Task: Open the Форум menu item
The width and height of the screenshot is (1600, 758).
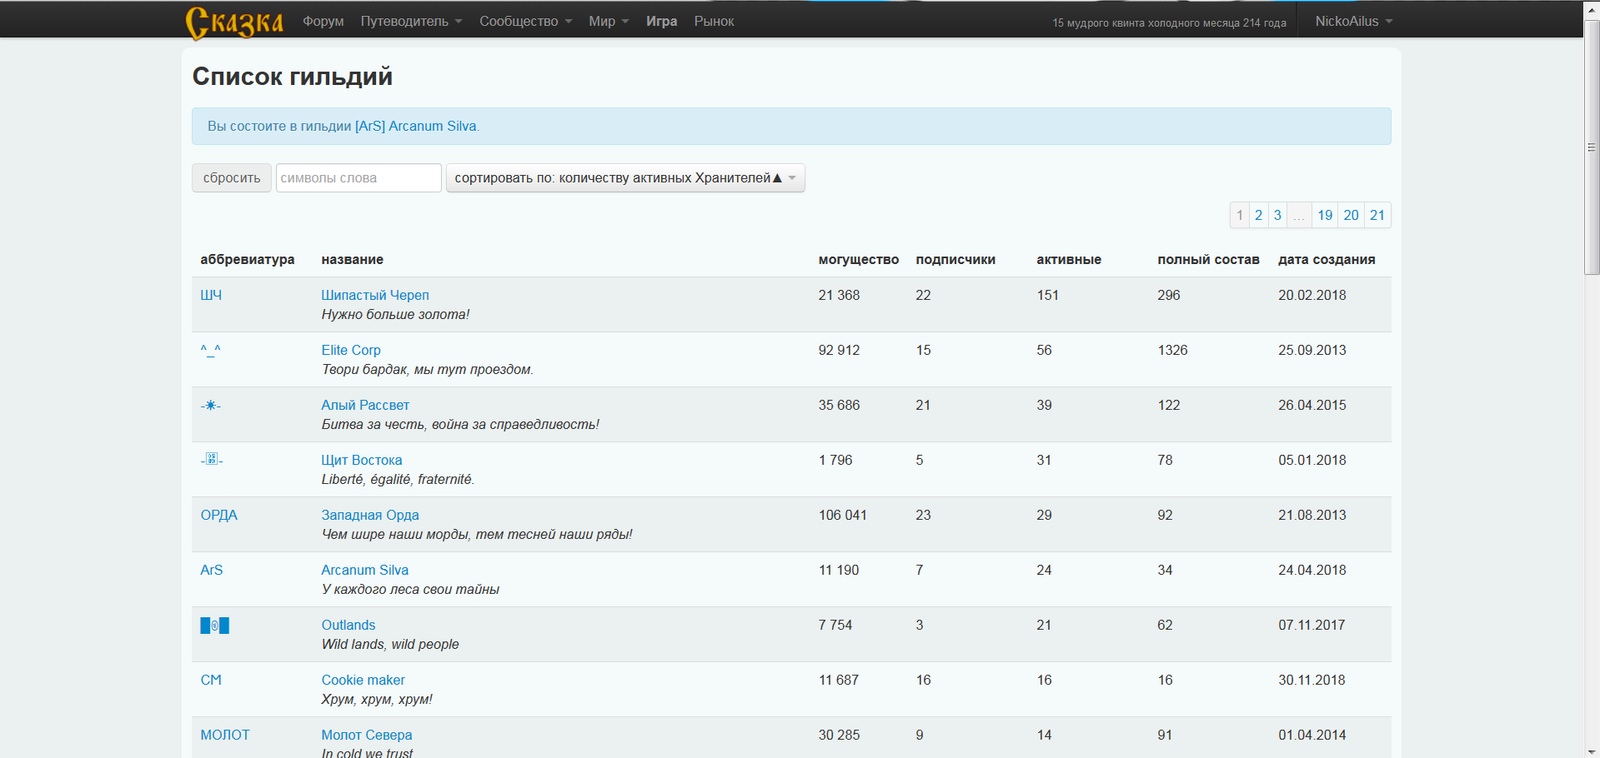Action: coord(323,21)
